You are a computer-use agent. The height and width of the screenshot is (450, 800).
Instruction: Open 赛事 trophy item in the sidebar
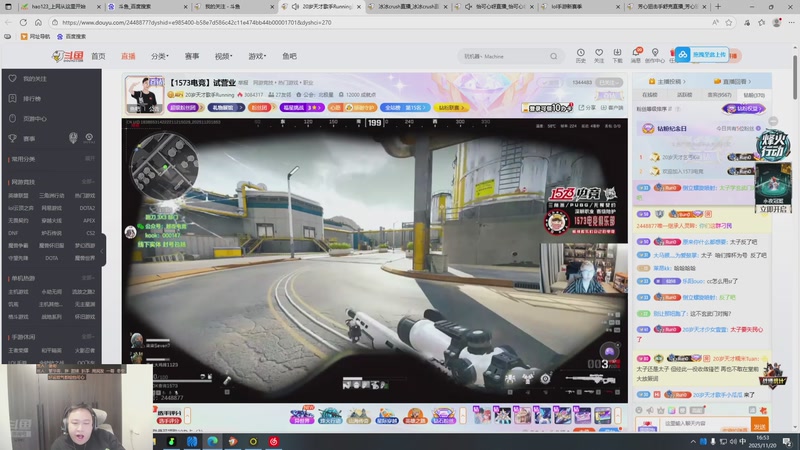[x=30, y=138]
